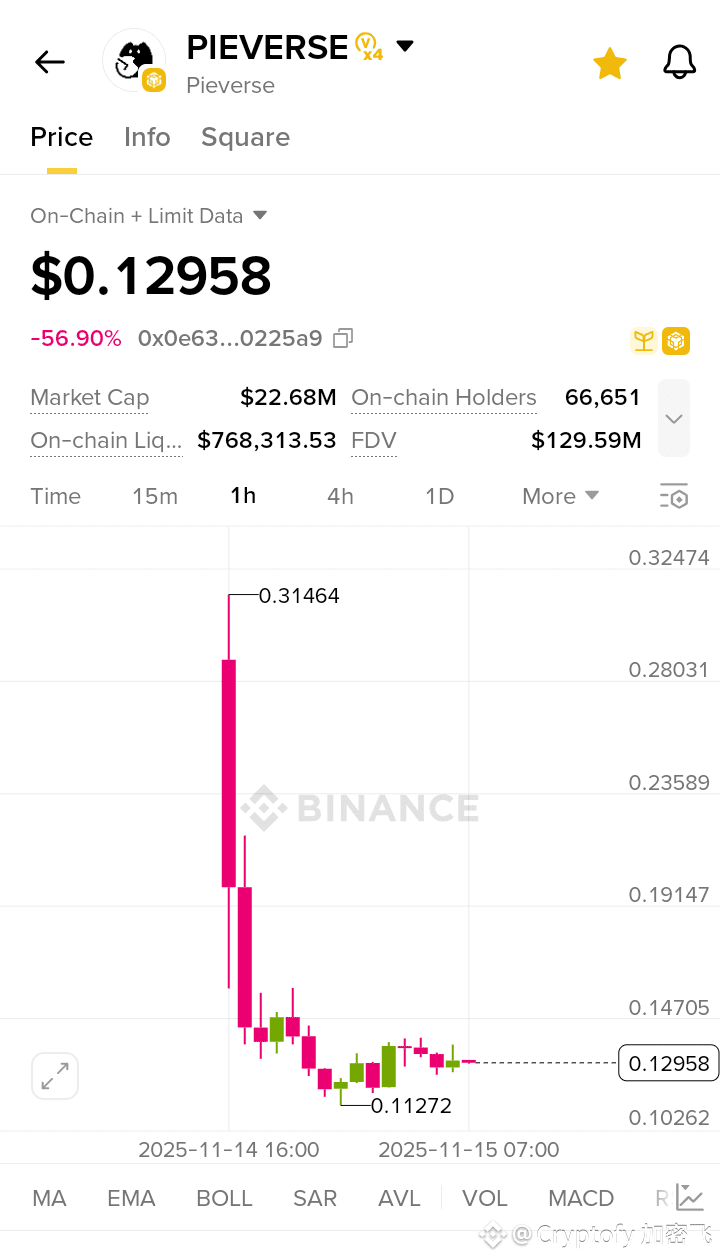The width and height of the screenshot is (720, 1260).
Task: Tap the BNB chain badge icon
Action: click(x=676, y=341)
